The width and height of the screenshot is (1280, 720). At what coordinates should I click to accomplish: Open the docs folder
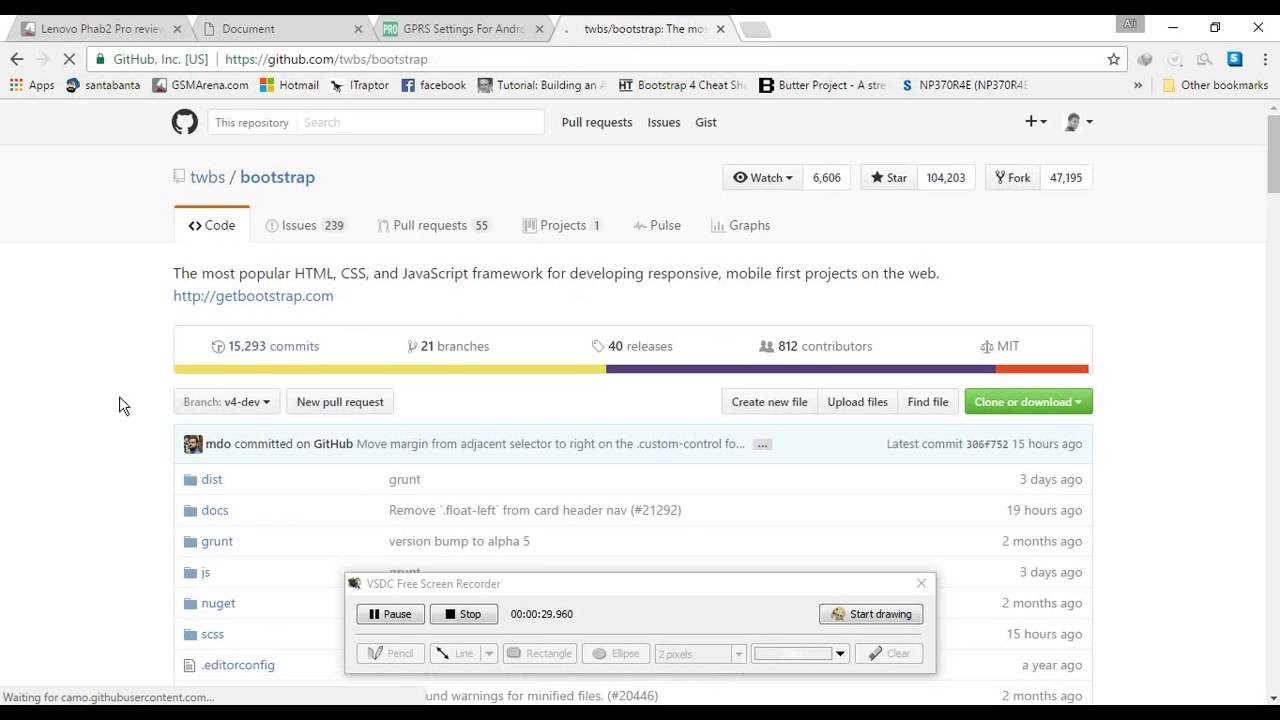pyautogui.click(x=215, y=511)
